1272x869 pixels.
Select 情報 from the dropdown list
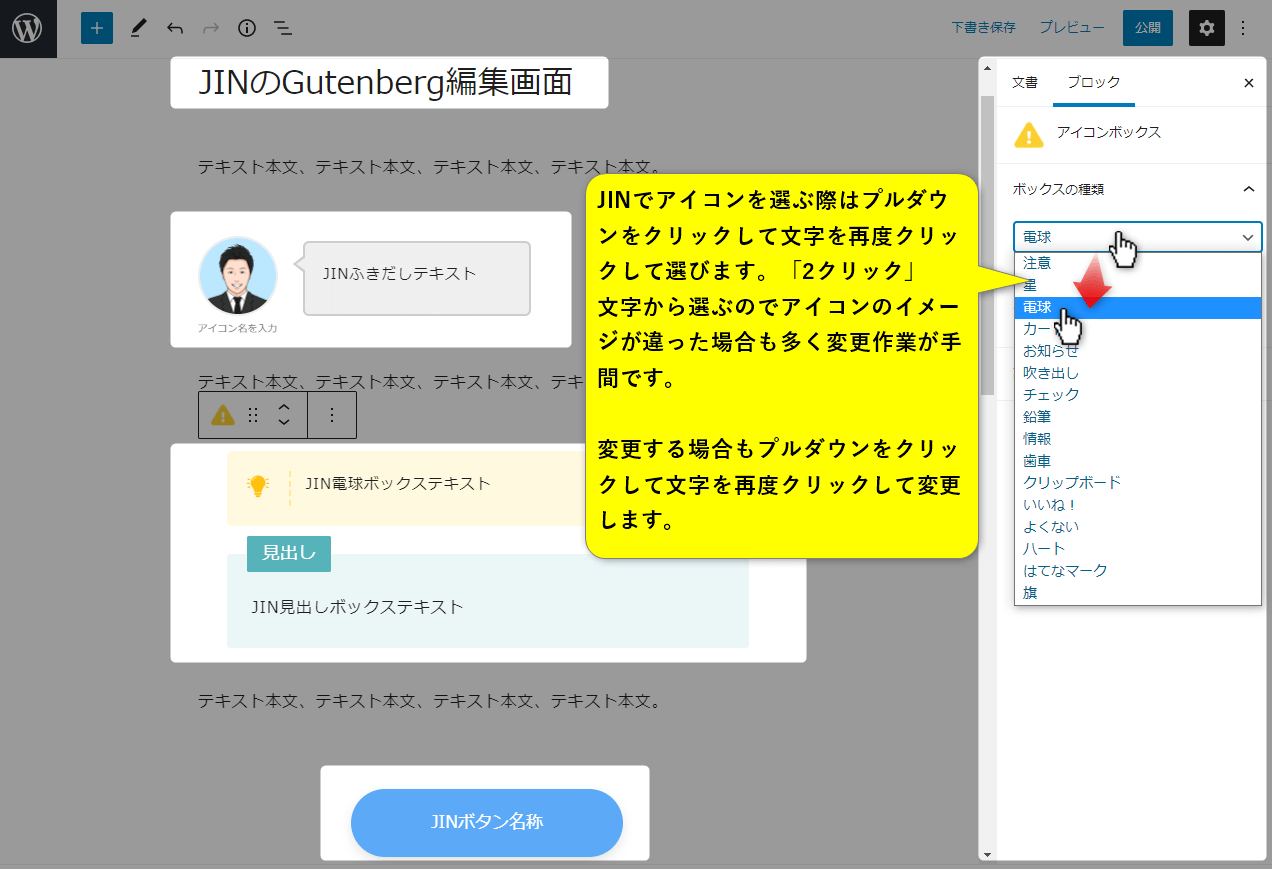tap(1138, 439)
